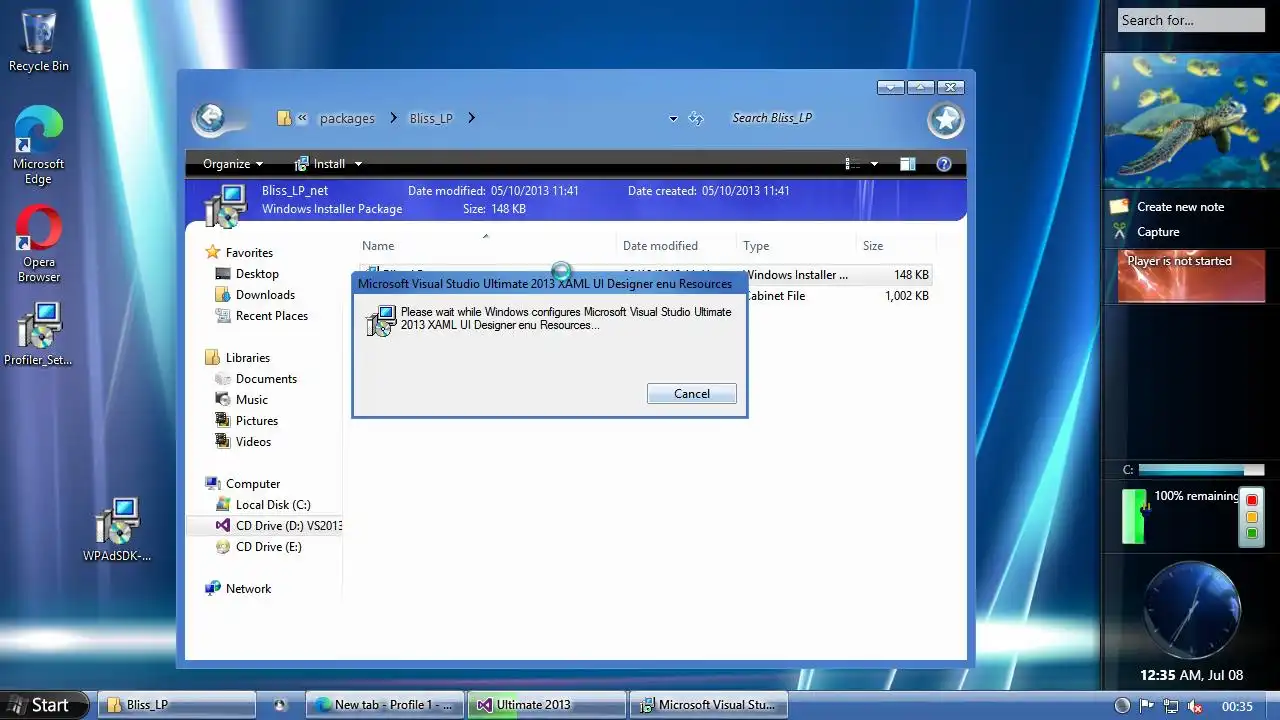This screenshot has height=720, width=1280.
Task: Click the round tray icon left of flag
Action: pyautogui.click(x=1122, y=706)
